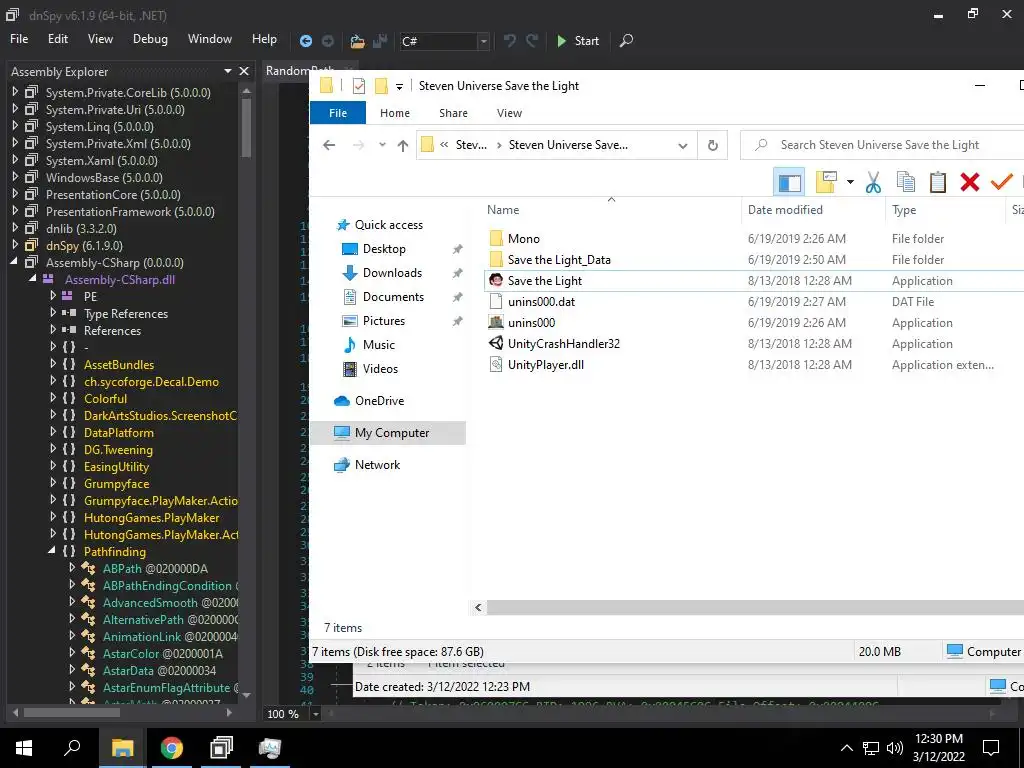
Task: Open dnSpy Help menu
Action: pos(264,39)
